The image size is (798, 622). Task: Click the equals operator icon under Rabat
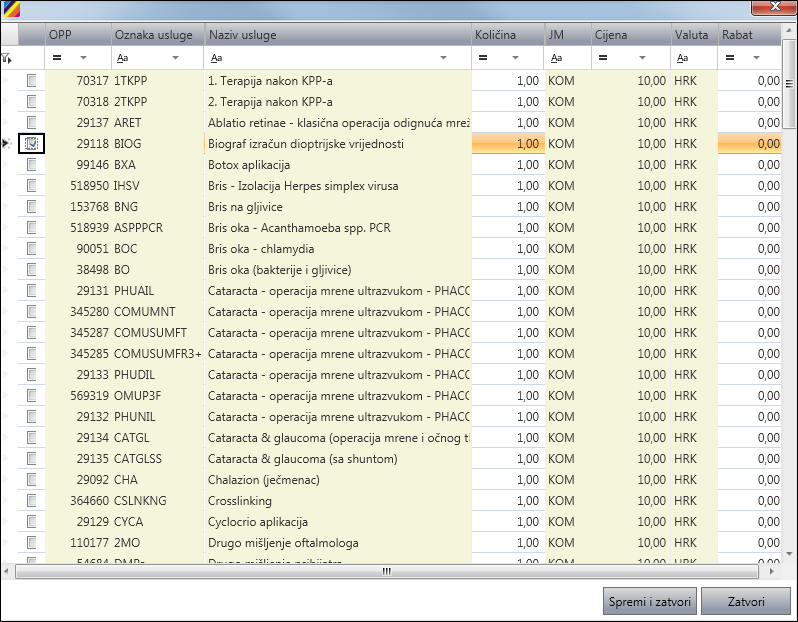coord(730,58)
